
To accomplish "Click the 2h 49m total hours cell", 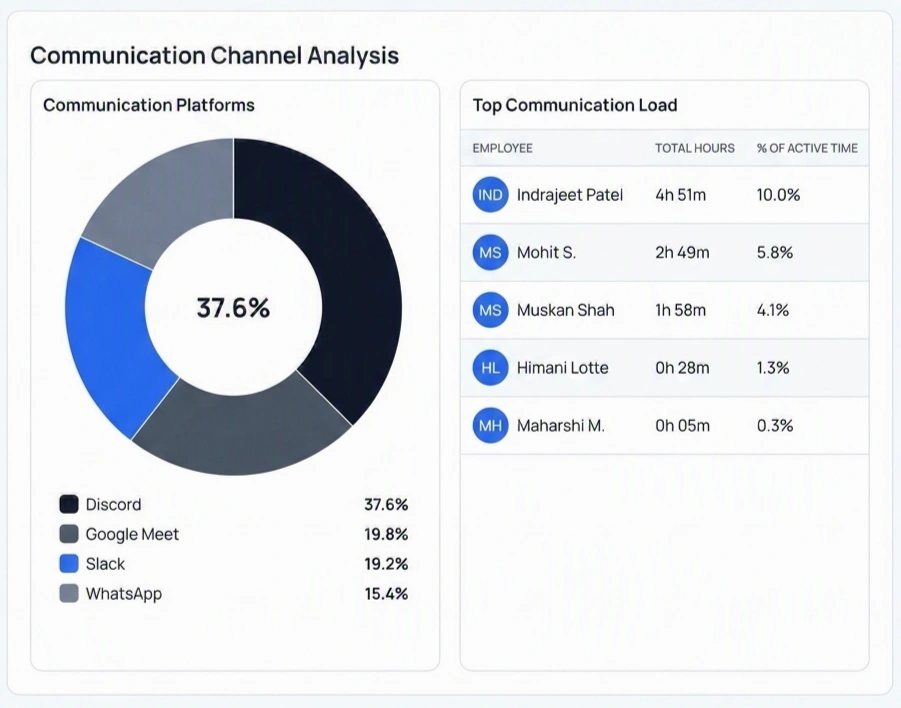I will [683, 252].
